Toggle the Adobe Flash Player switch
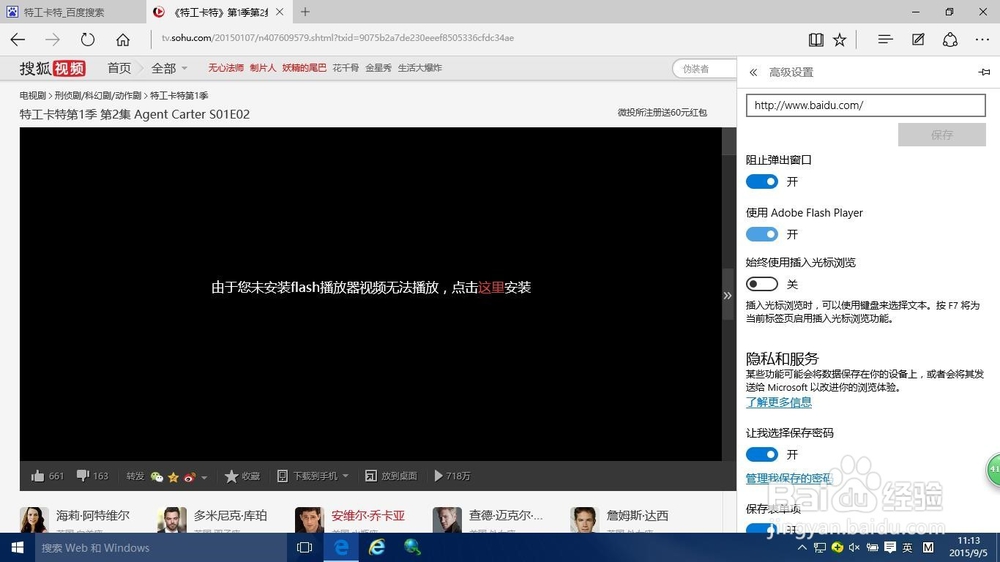The width and height of the screenshot is (1000, 562). coord(761,234)
